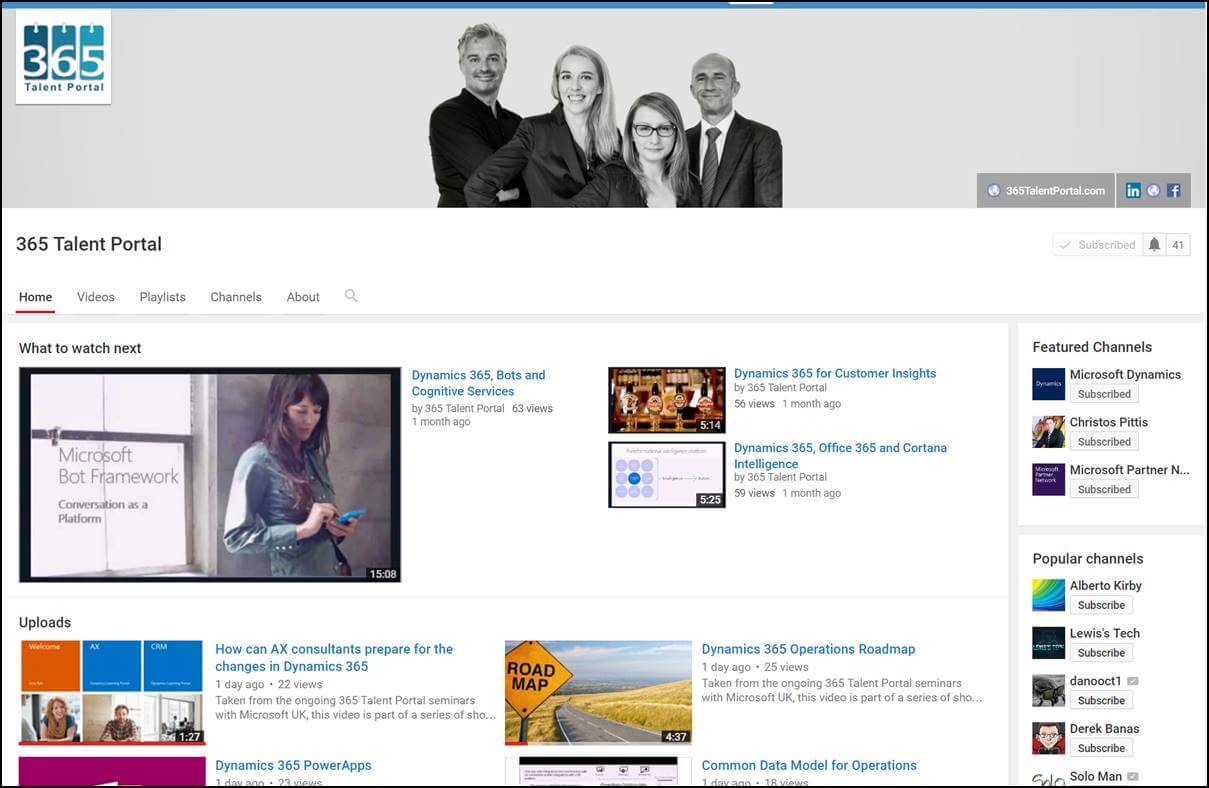
Task: Unsubscribe from Microsoft Dynamics featured channel
Action: [x=1104, y=394]
